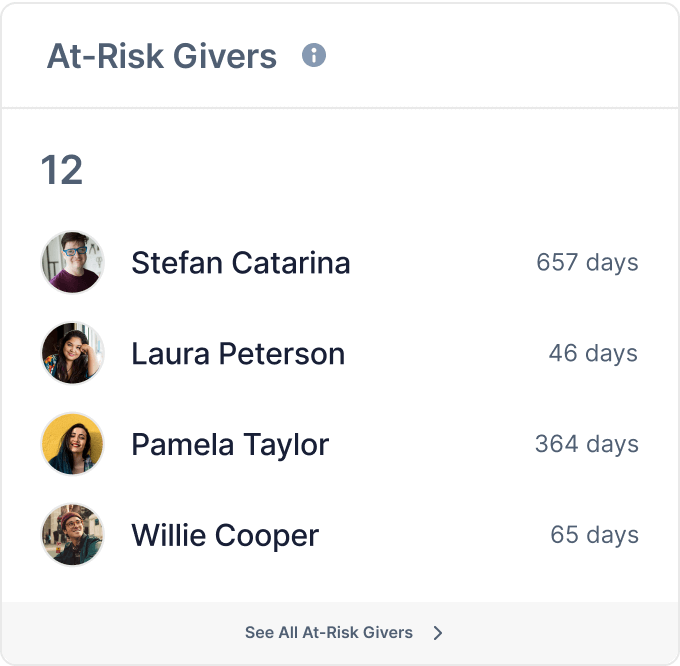Open Laura Peterson's name entry
This screenshot has width=680, height=666.
(x=238, y=353)
